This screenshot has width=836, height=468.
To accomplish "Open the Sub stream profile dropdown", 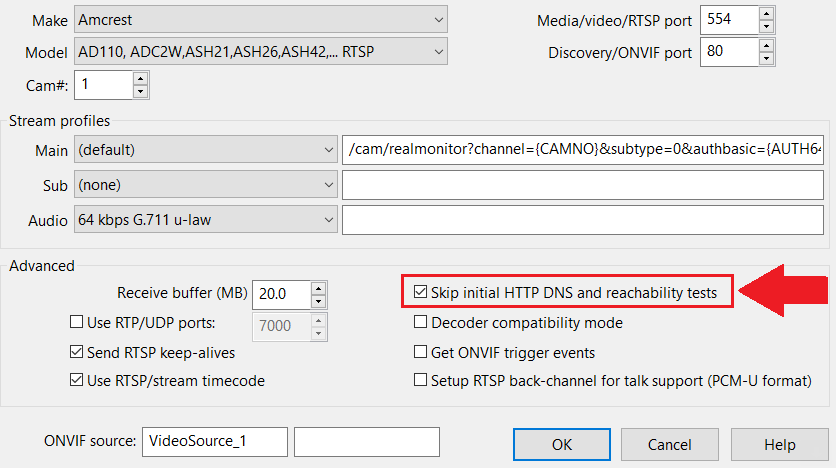I will [206, 185].
